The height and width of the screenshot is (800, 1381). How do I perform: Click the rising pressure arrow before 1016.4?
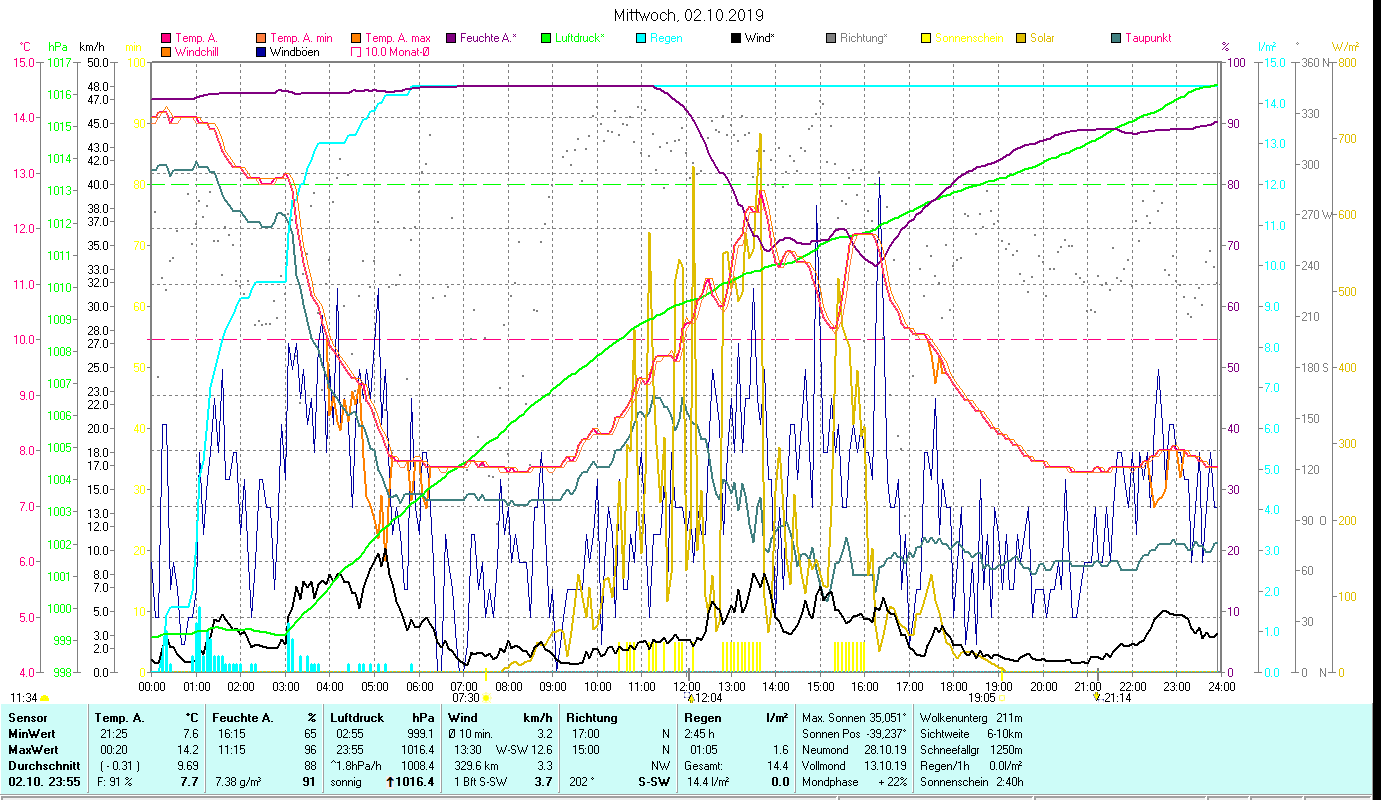pyautogui.click(x=389, y=782)
